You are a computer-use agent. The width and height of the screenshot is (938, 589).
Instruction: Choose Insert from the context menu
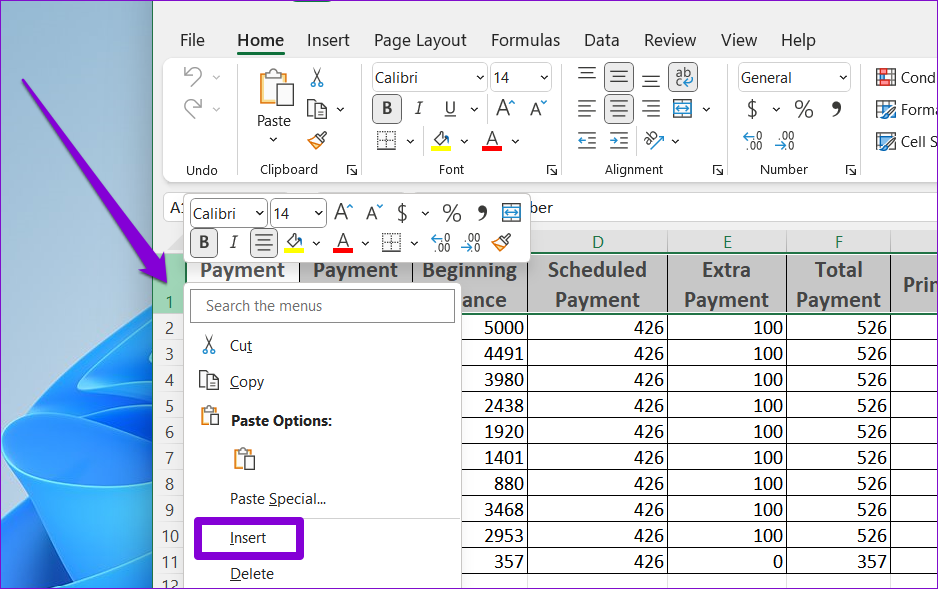tap(248, 538)
